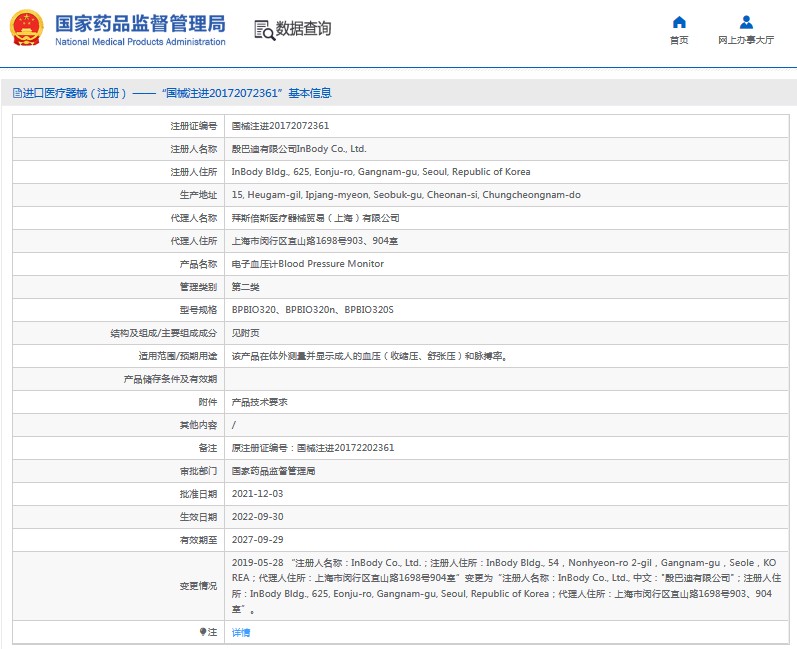Screen dimensions: 797x649
Task: Select the 2019-05-28 change record text
Action: 506,586
